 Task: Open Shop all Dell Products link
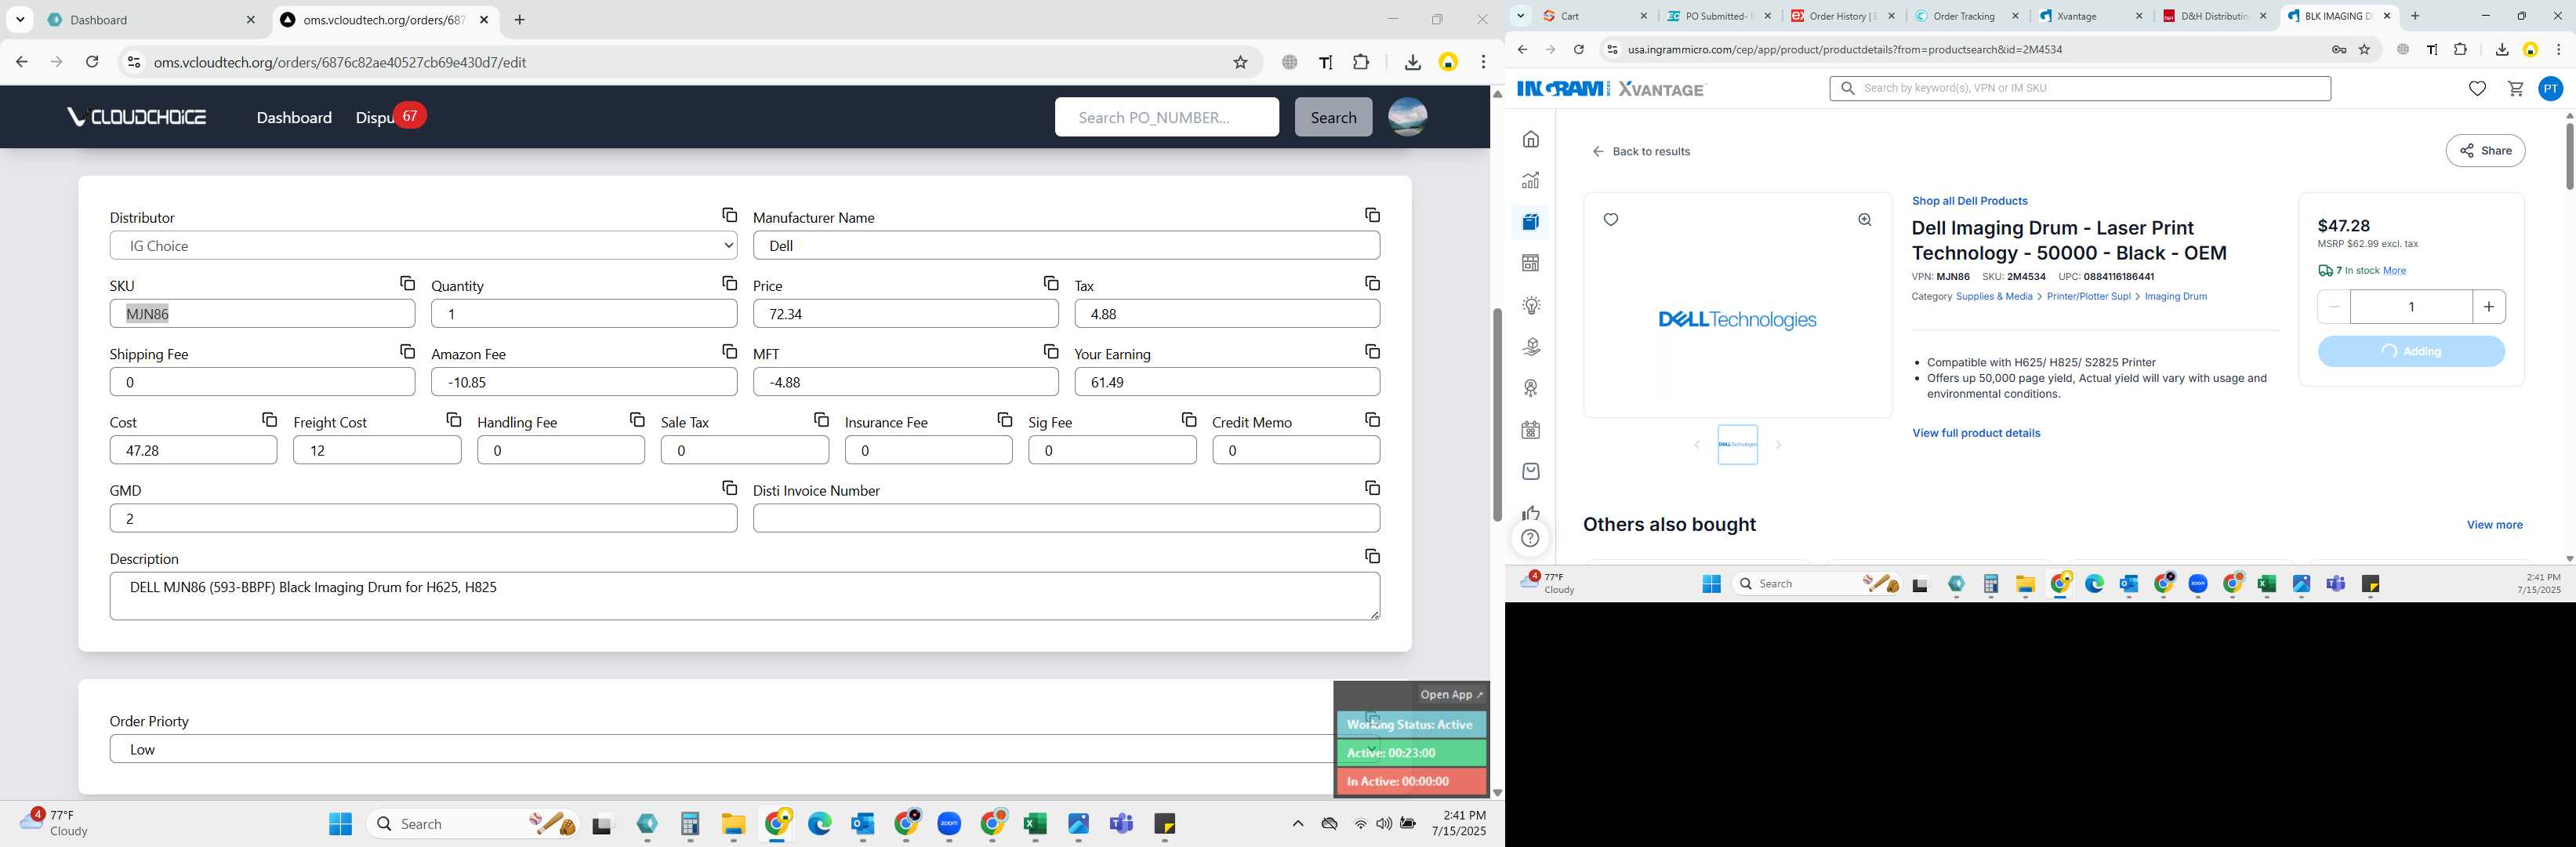1969,201
